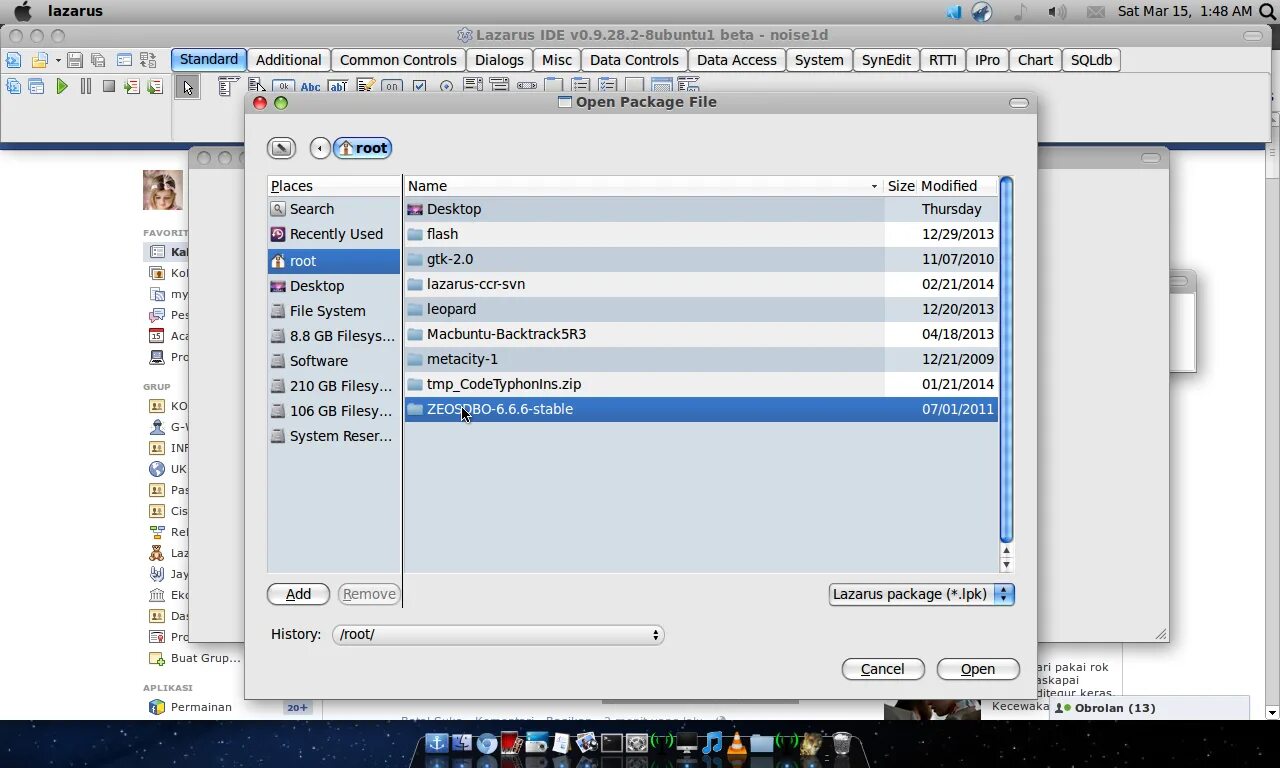
Task: Select the gtk-2.0 folder
Action: click(x=701, y=259)
